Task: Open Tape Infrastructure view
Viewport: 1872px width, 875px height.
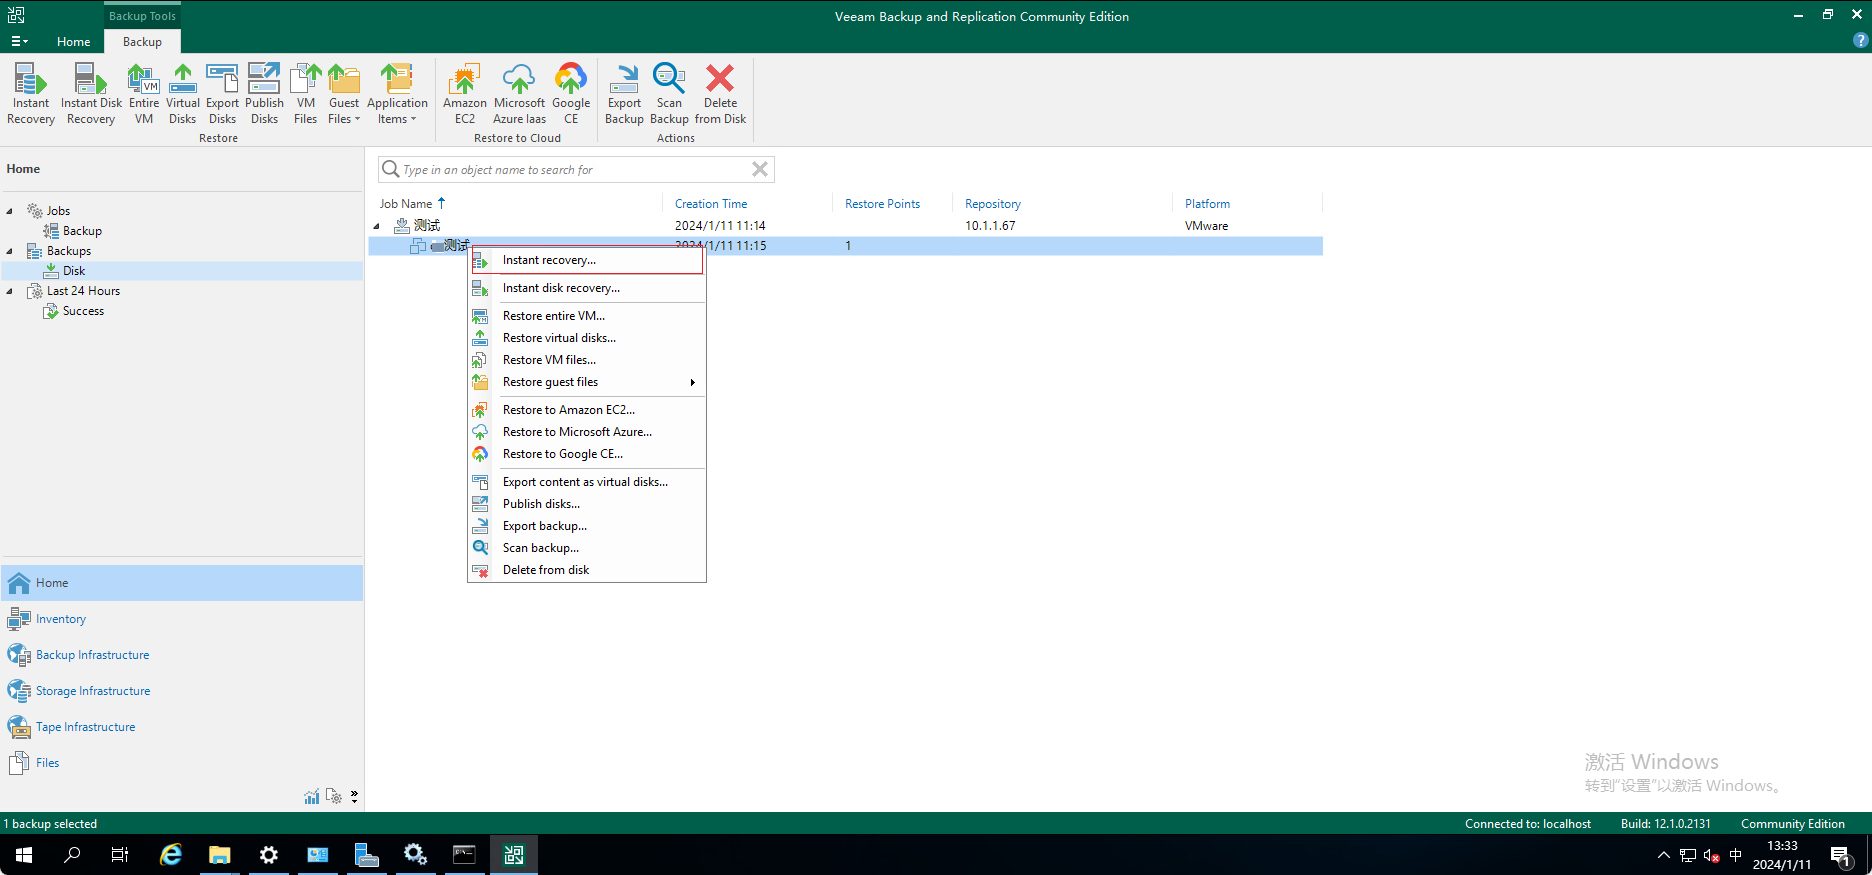Action: (x=182, y=727)
